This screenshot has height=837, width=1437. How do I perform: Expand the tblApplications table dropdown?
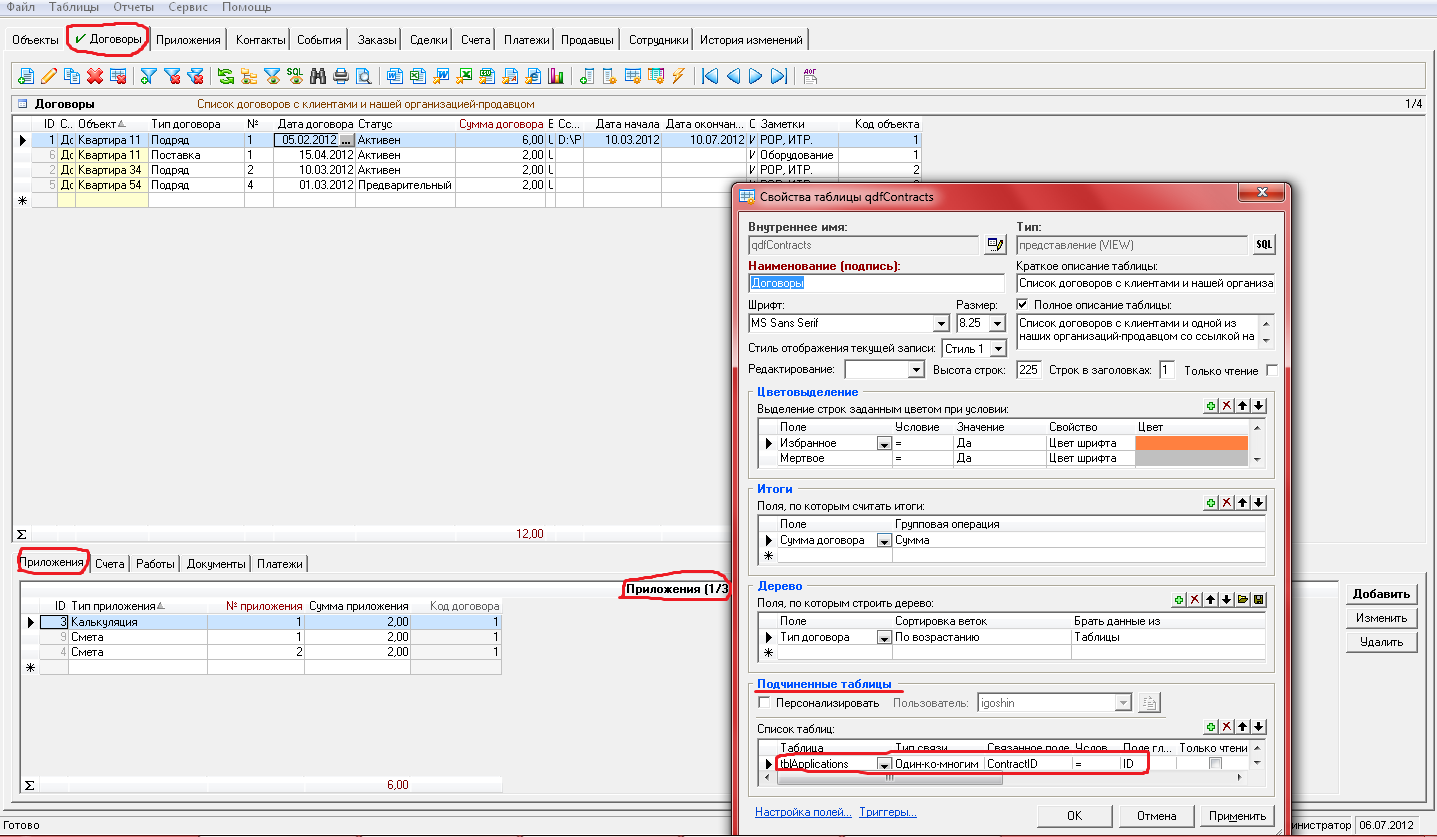(884, 764)
